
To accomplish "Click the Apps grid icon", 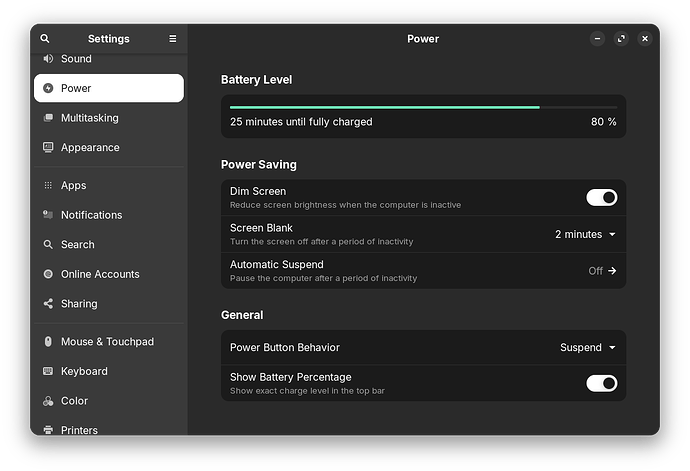I will click(x=48, y=186).
